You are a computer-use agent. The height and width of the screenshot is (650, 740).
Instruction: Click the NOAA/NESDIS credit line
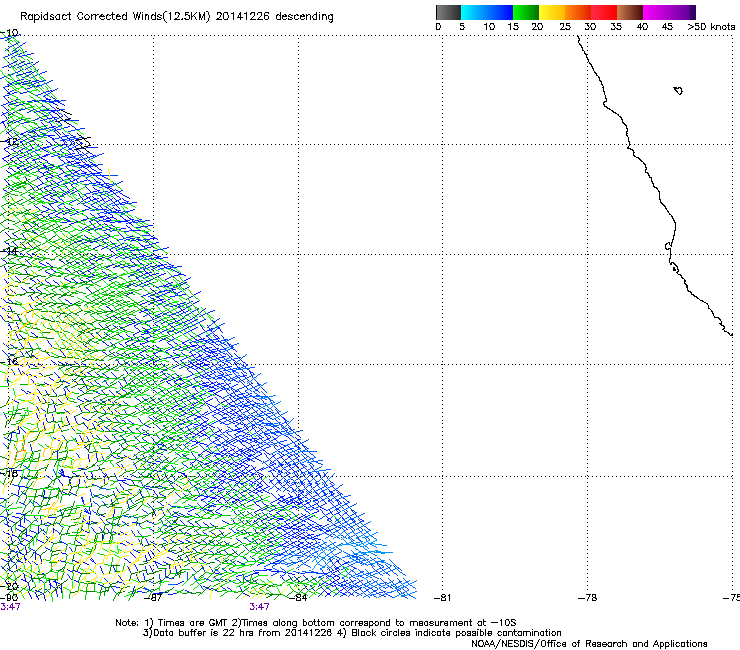[589, 644]
